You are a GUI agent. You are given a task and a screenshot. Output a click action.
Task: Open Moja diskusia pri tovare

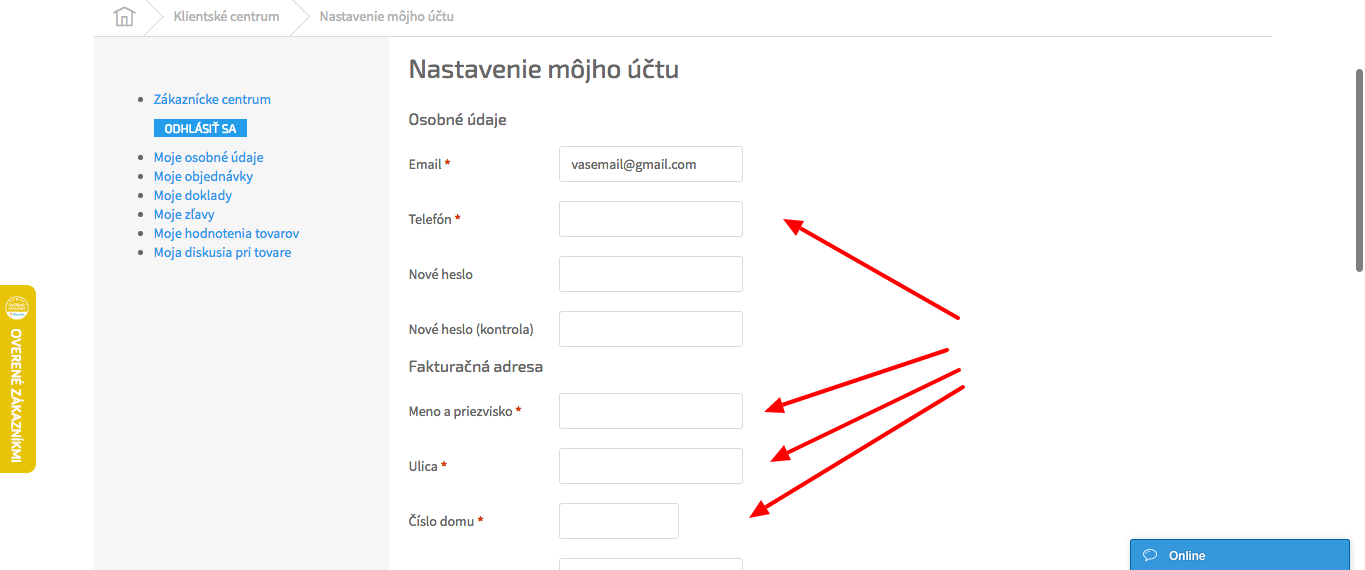point(222,252)
